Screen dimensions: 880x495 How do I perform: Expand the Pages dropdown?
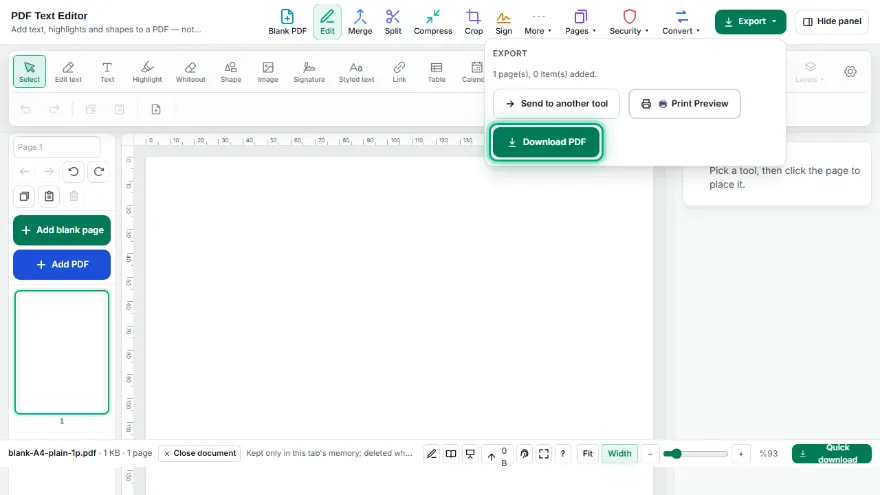(580, 22)
